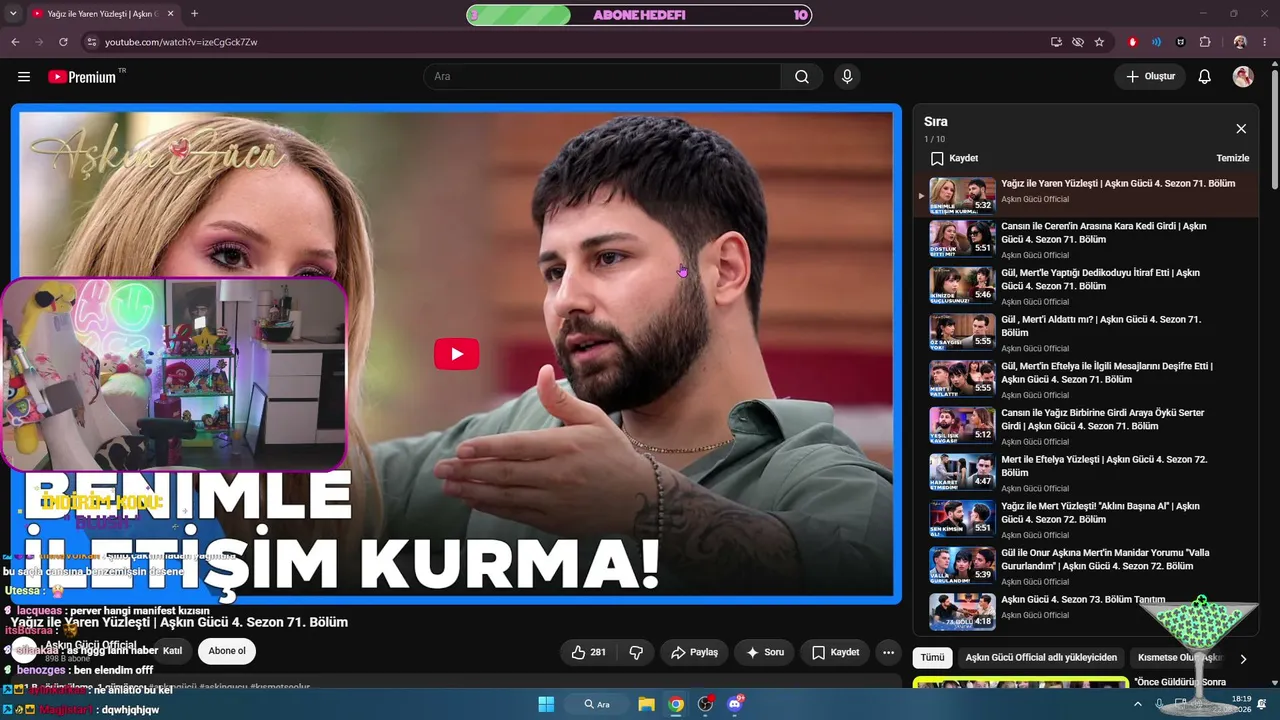Like the video with 281 likes
Viewport: 1280px width, 720px height.
(x=588, y=652)
